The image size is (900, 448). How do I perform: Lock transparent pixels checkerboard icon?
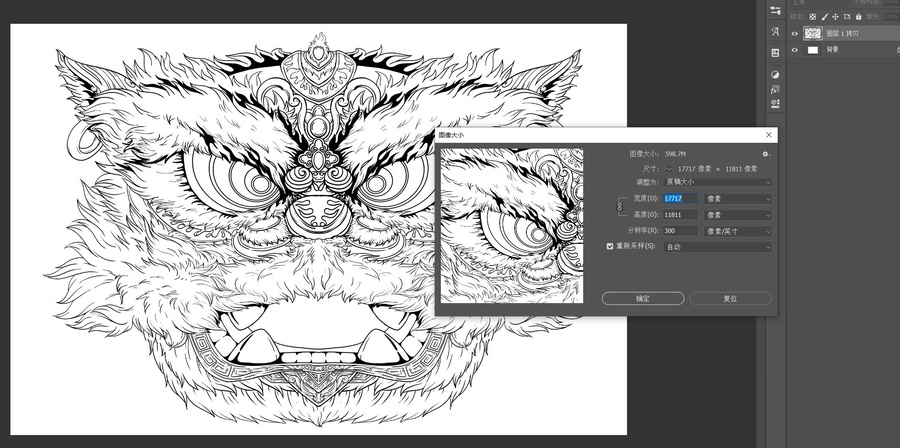click(x=813, y=17)
